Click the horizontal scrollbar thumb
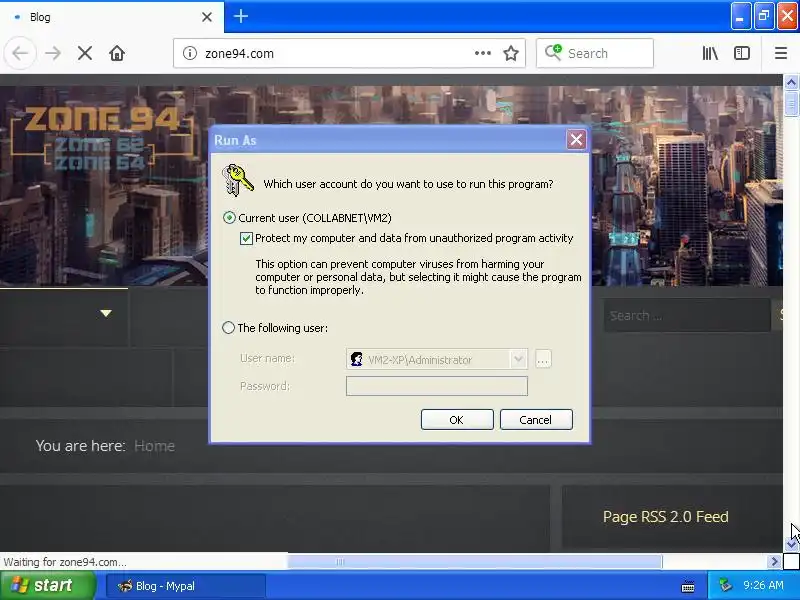800x600 pixels. tap(474, 562)
